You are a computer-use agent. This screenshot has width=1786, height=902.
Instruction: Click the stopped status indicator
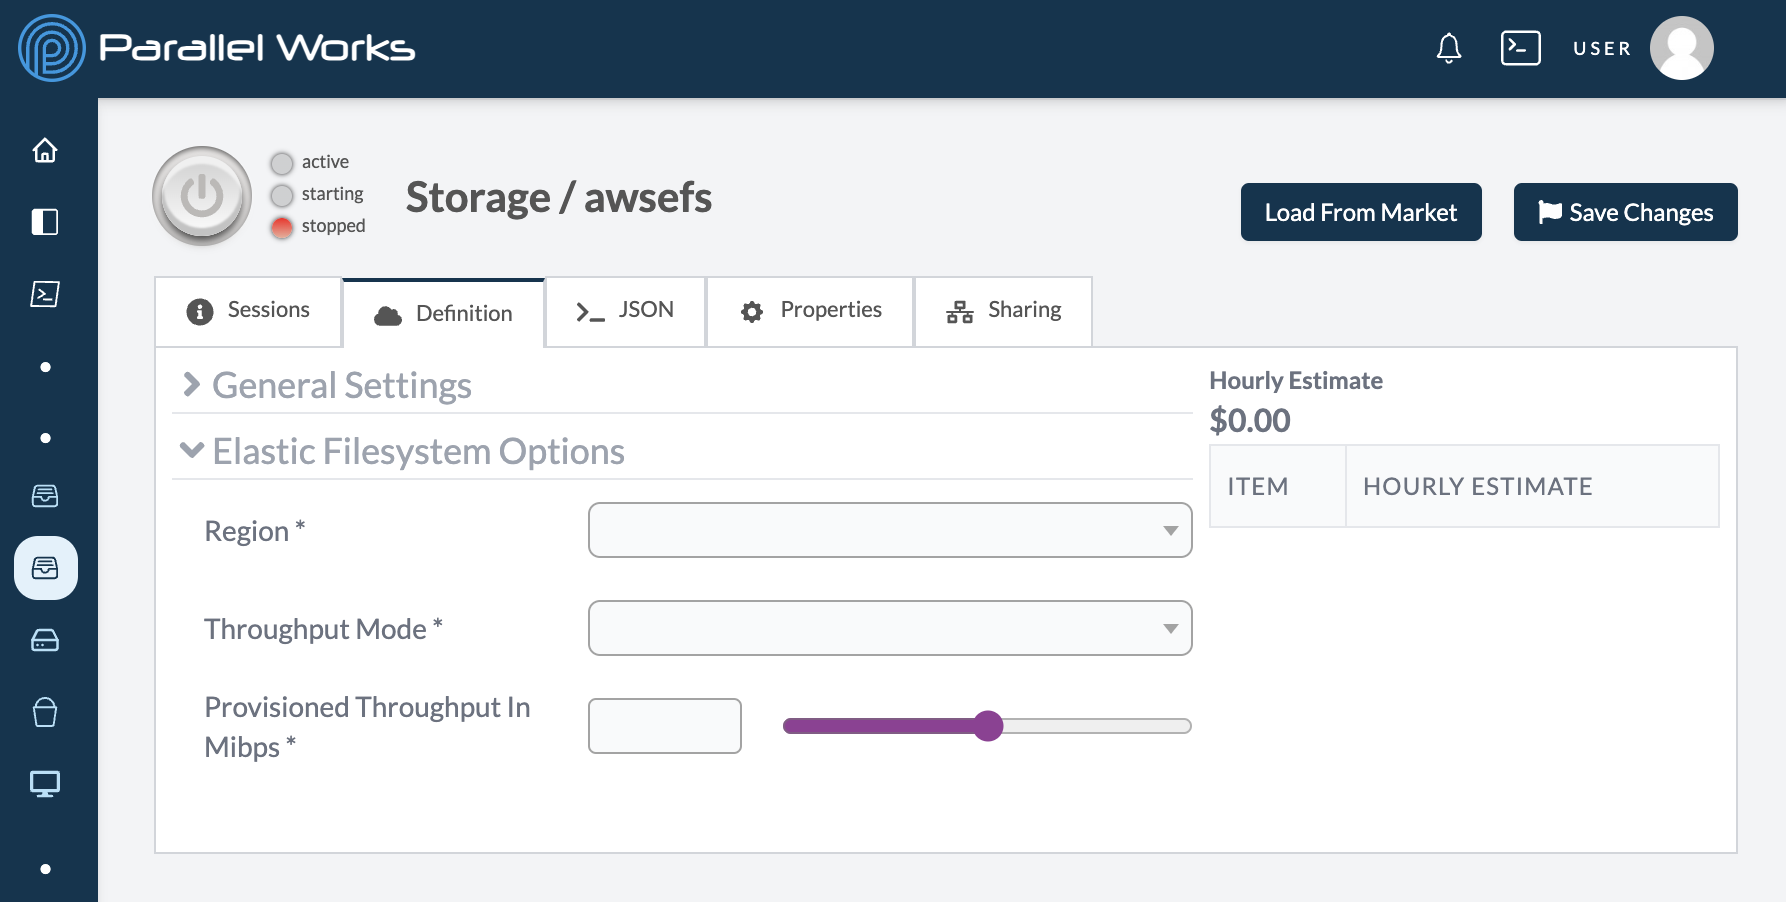282,227
